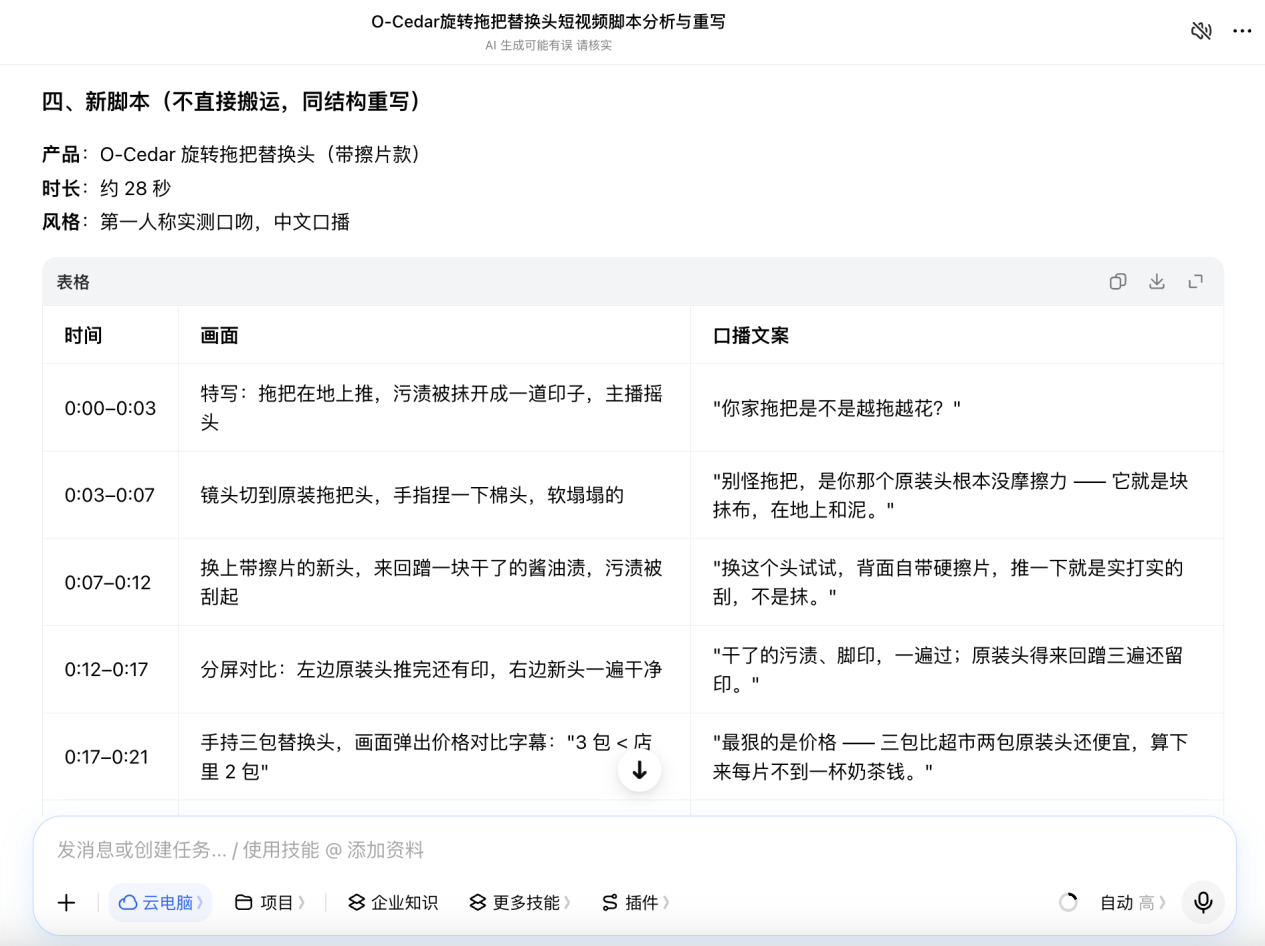The image size is (1265, 946).
Task: Click the cell 手持三包替换头
Action: [434, 757]
